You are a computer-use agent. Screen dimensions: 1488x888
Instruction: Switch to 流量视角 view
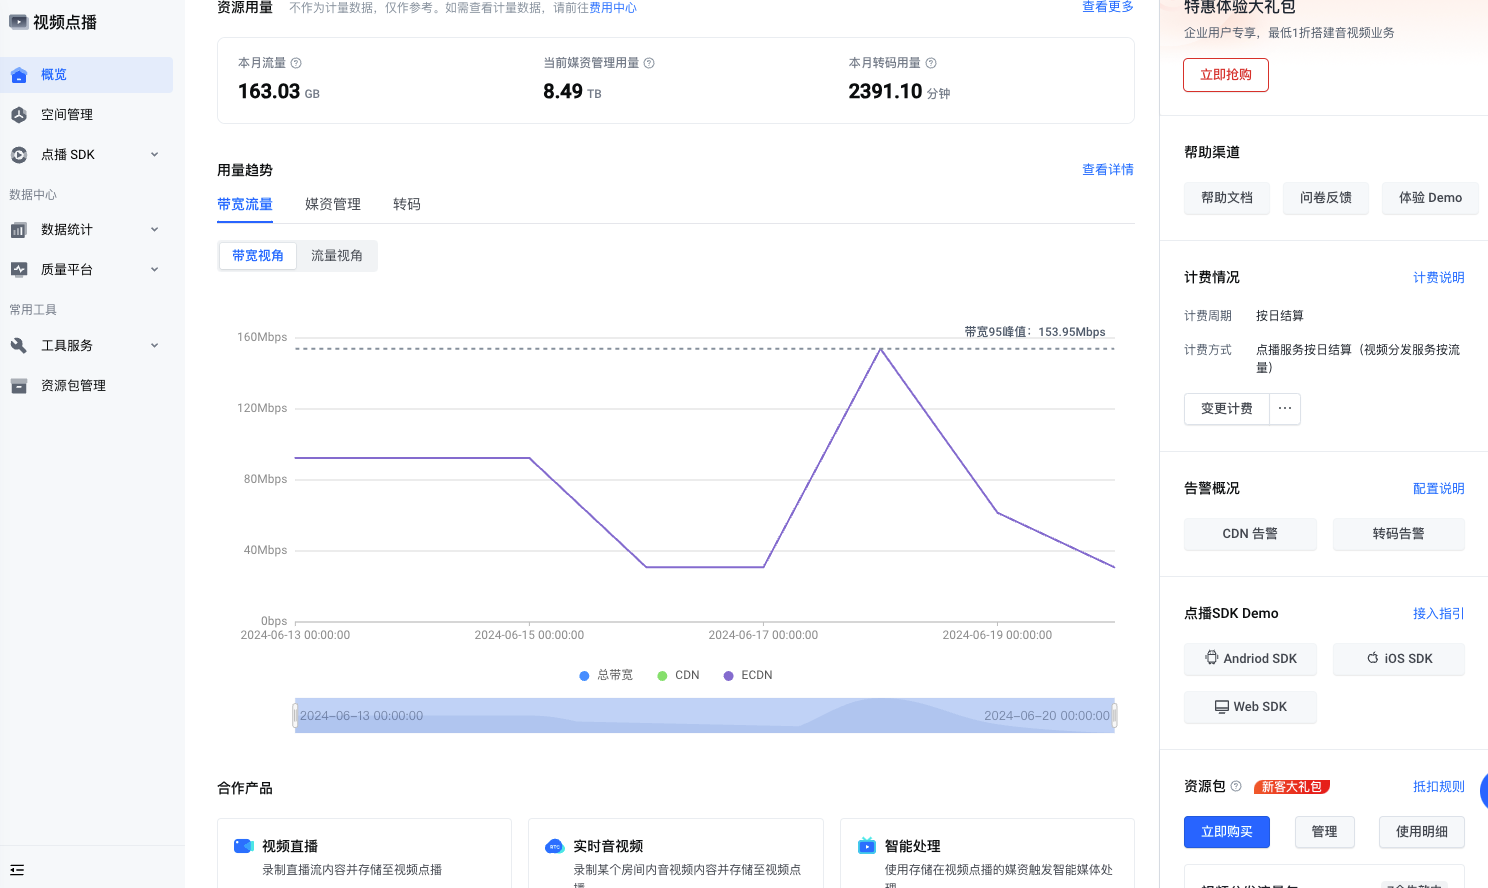(337, 256)
